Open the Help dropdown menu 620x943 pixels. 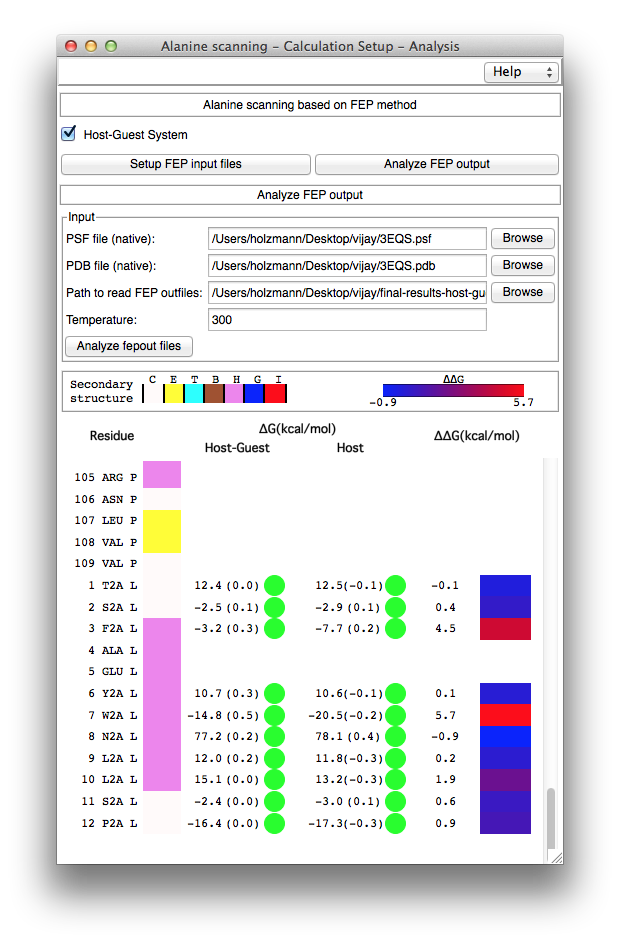click(x=520, y=72)
